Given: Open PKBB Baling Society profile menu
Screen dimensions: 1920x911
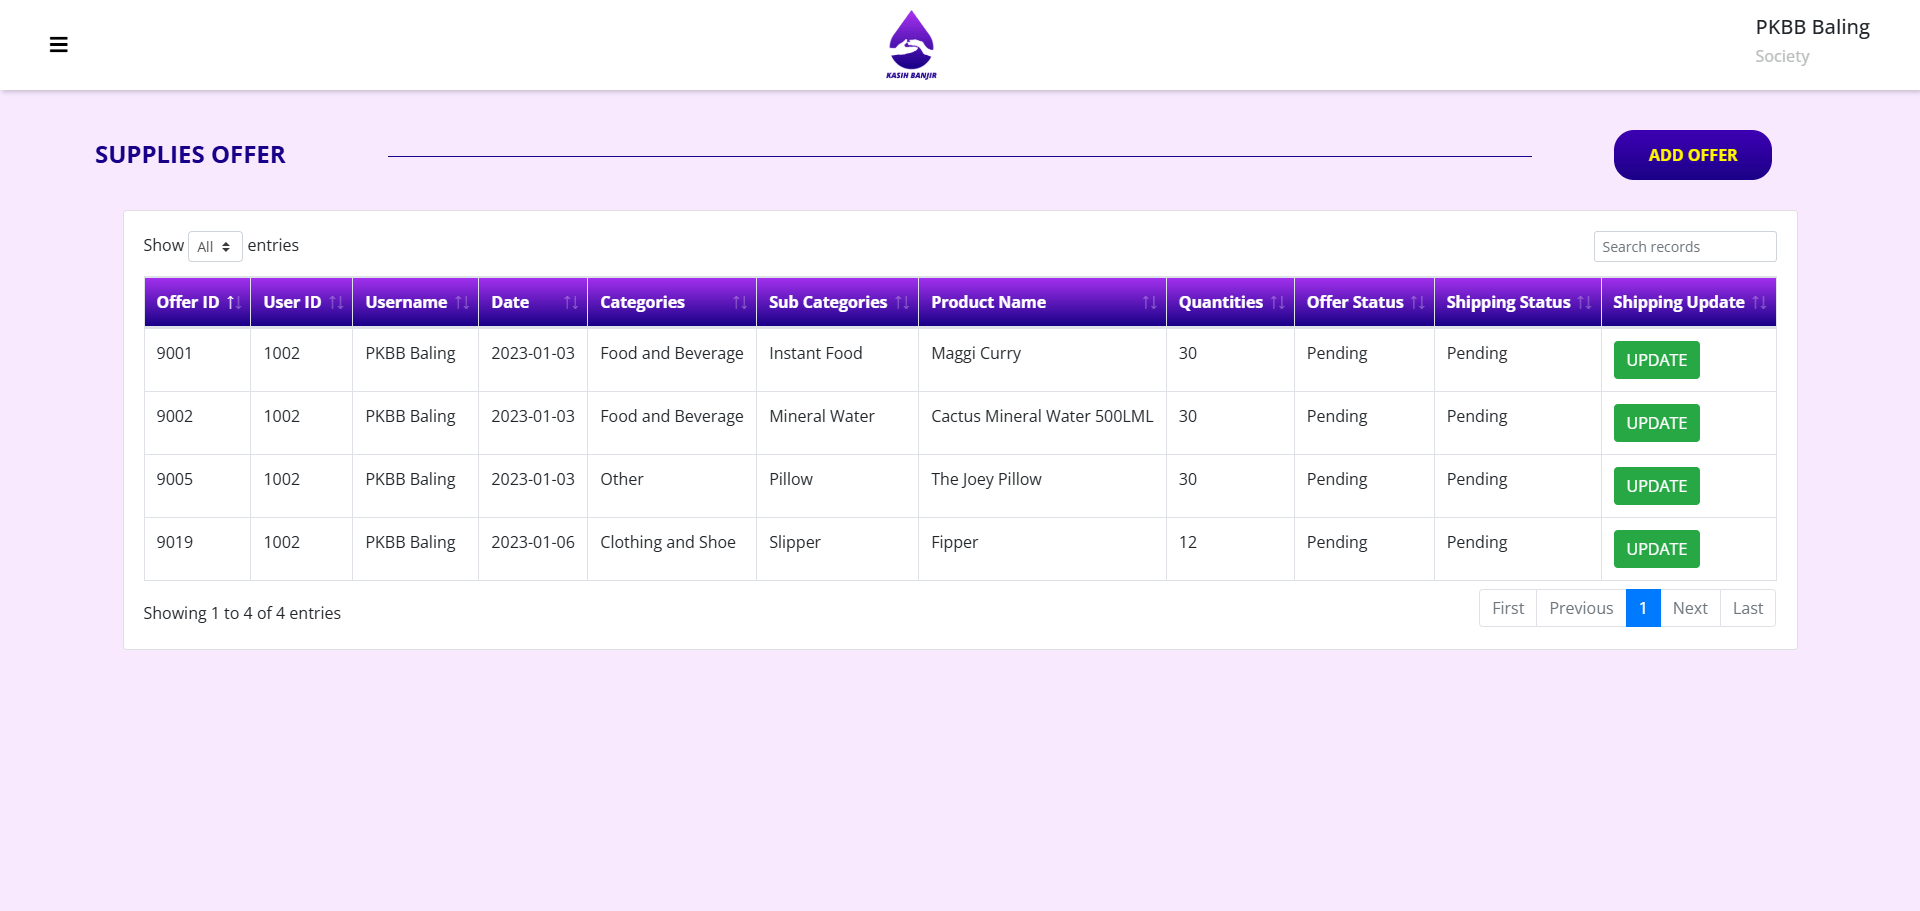Looking at the screenshot, I should click(1811, 41).
